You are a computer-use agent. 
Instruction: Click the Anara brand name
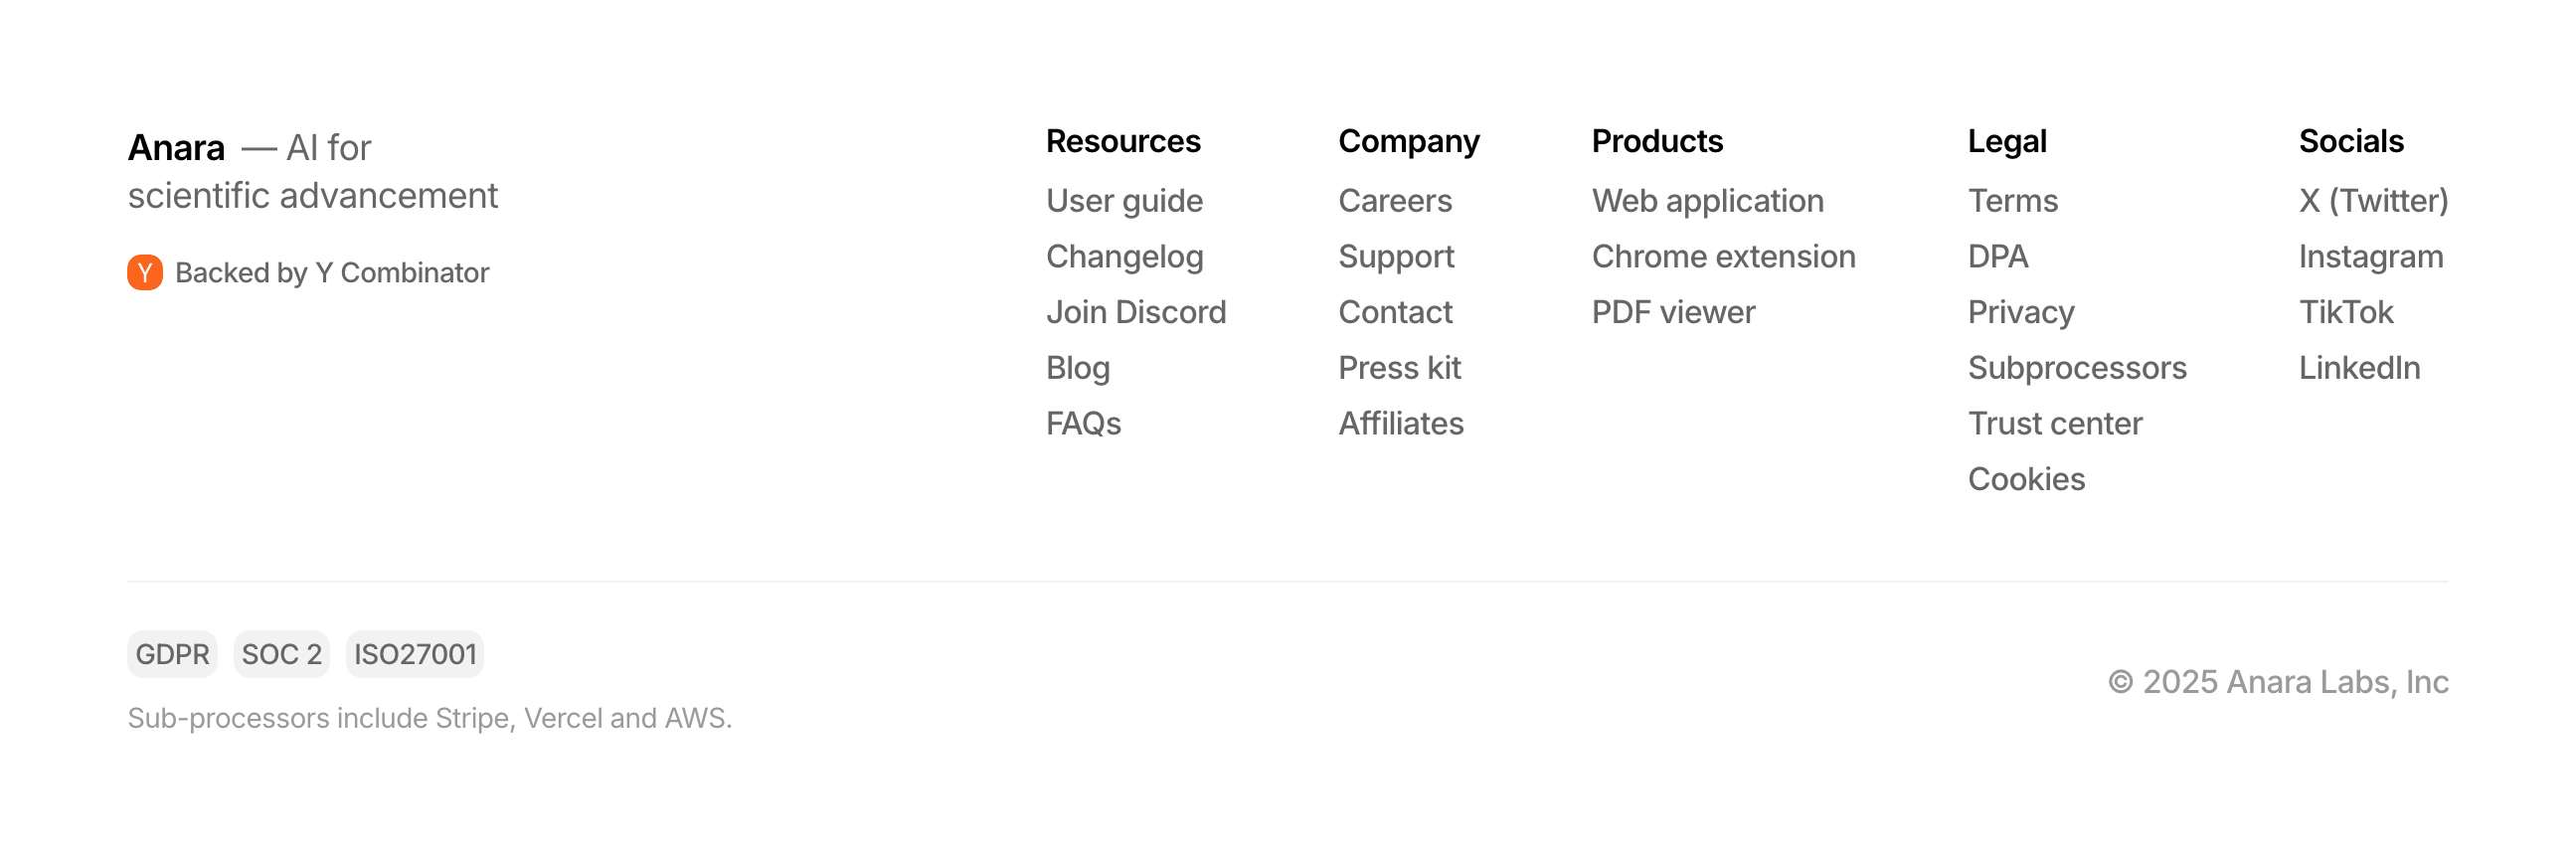(176, 148)
